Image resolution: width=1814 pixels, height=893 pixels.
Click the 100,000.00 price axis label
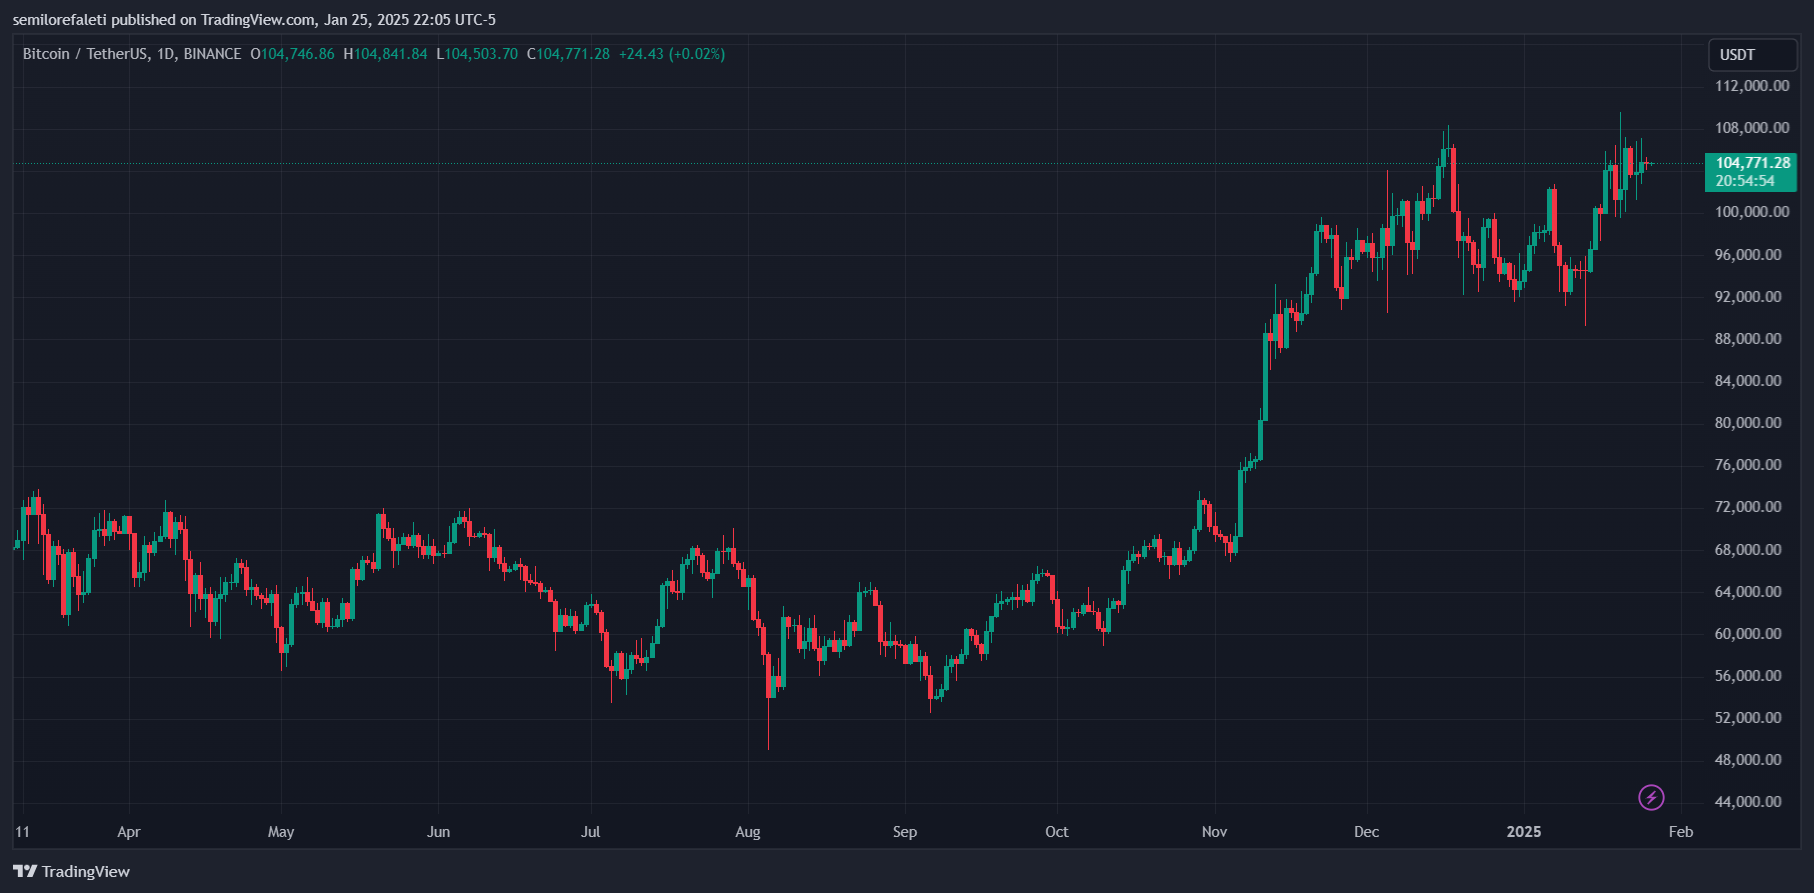tap(1752, 212)
